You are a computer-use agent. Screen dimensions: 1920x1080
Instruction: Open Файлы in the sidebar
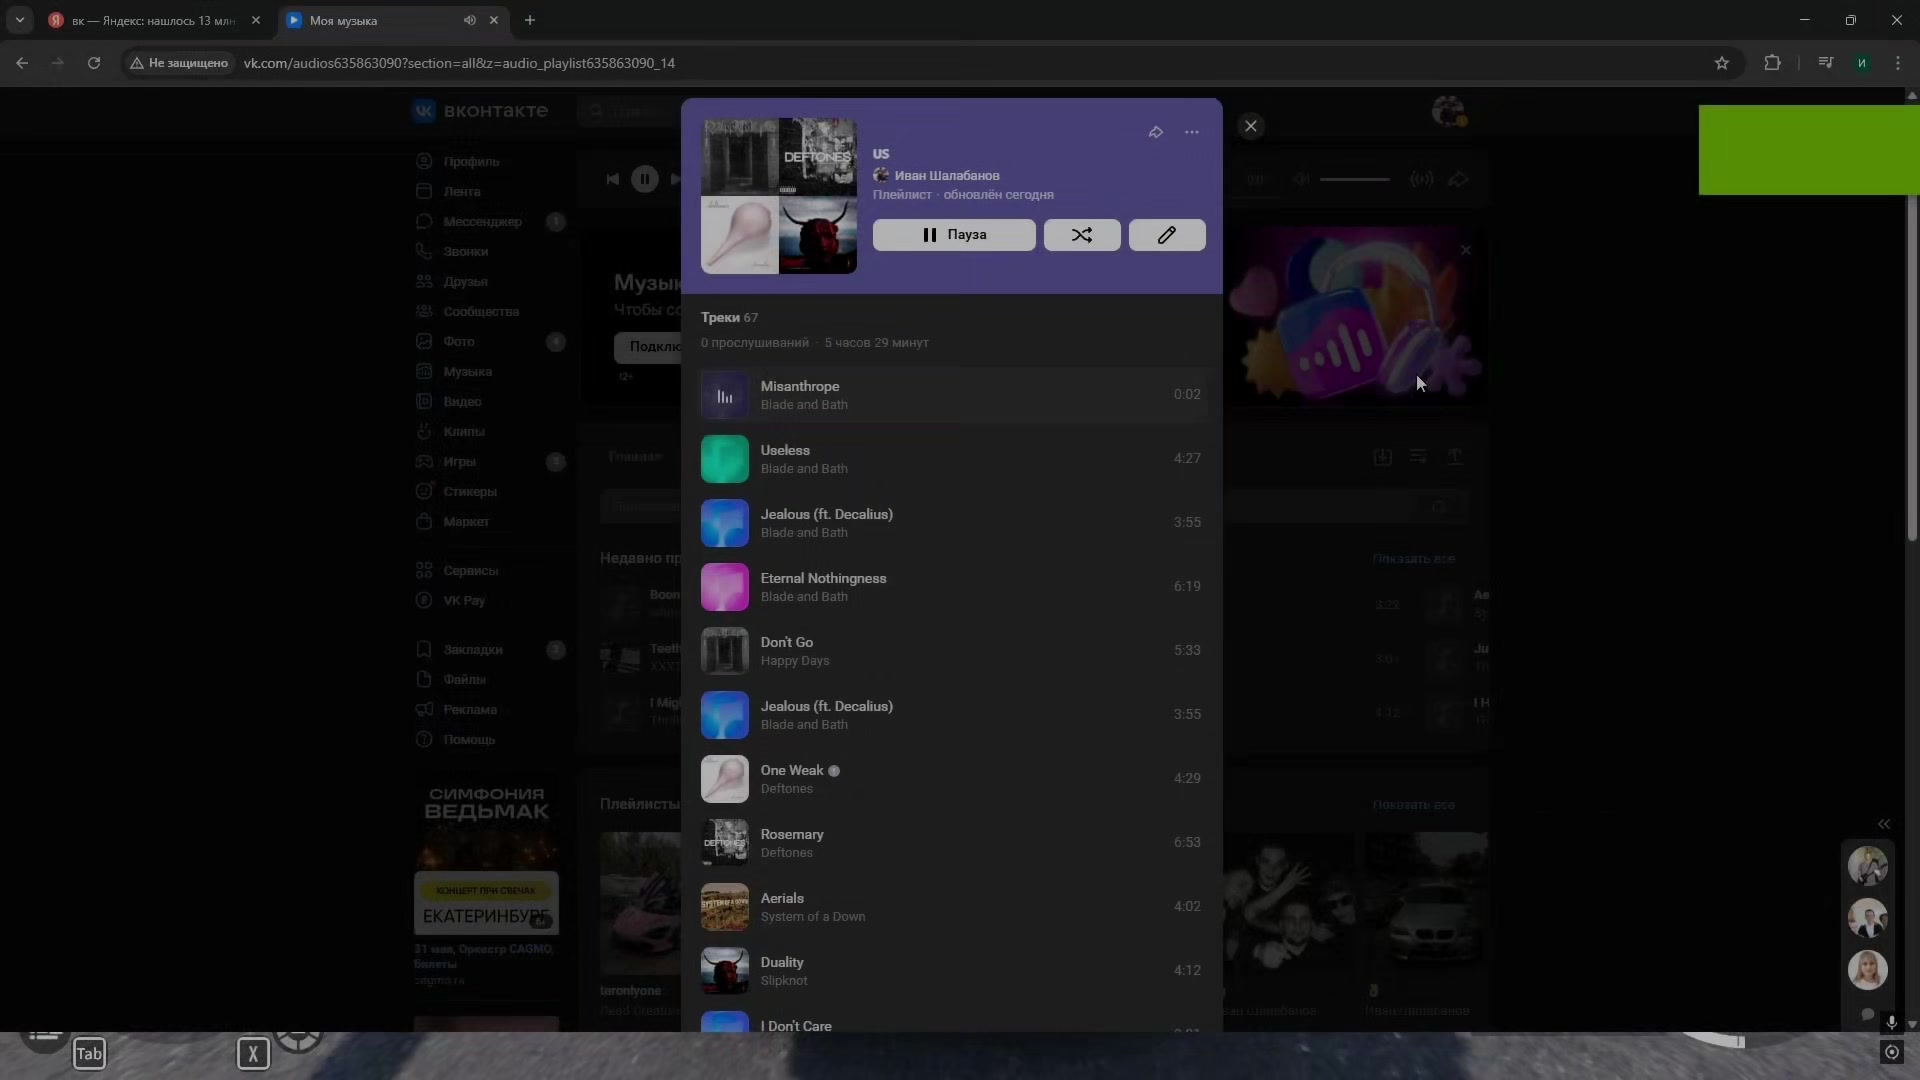point(464,680)
